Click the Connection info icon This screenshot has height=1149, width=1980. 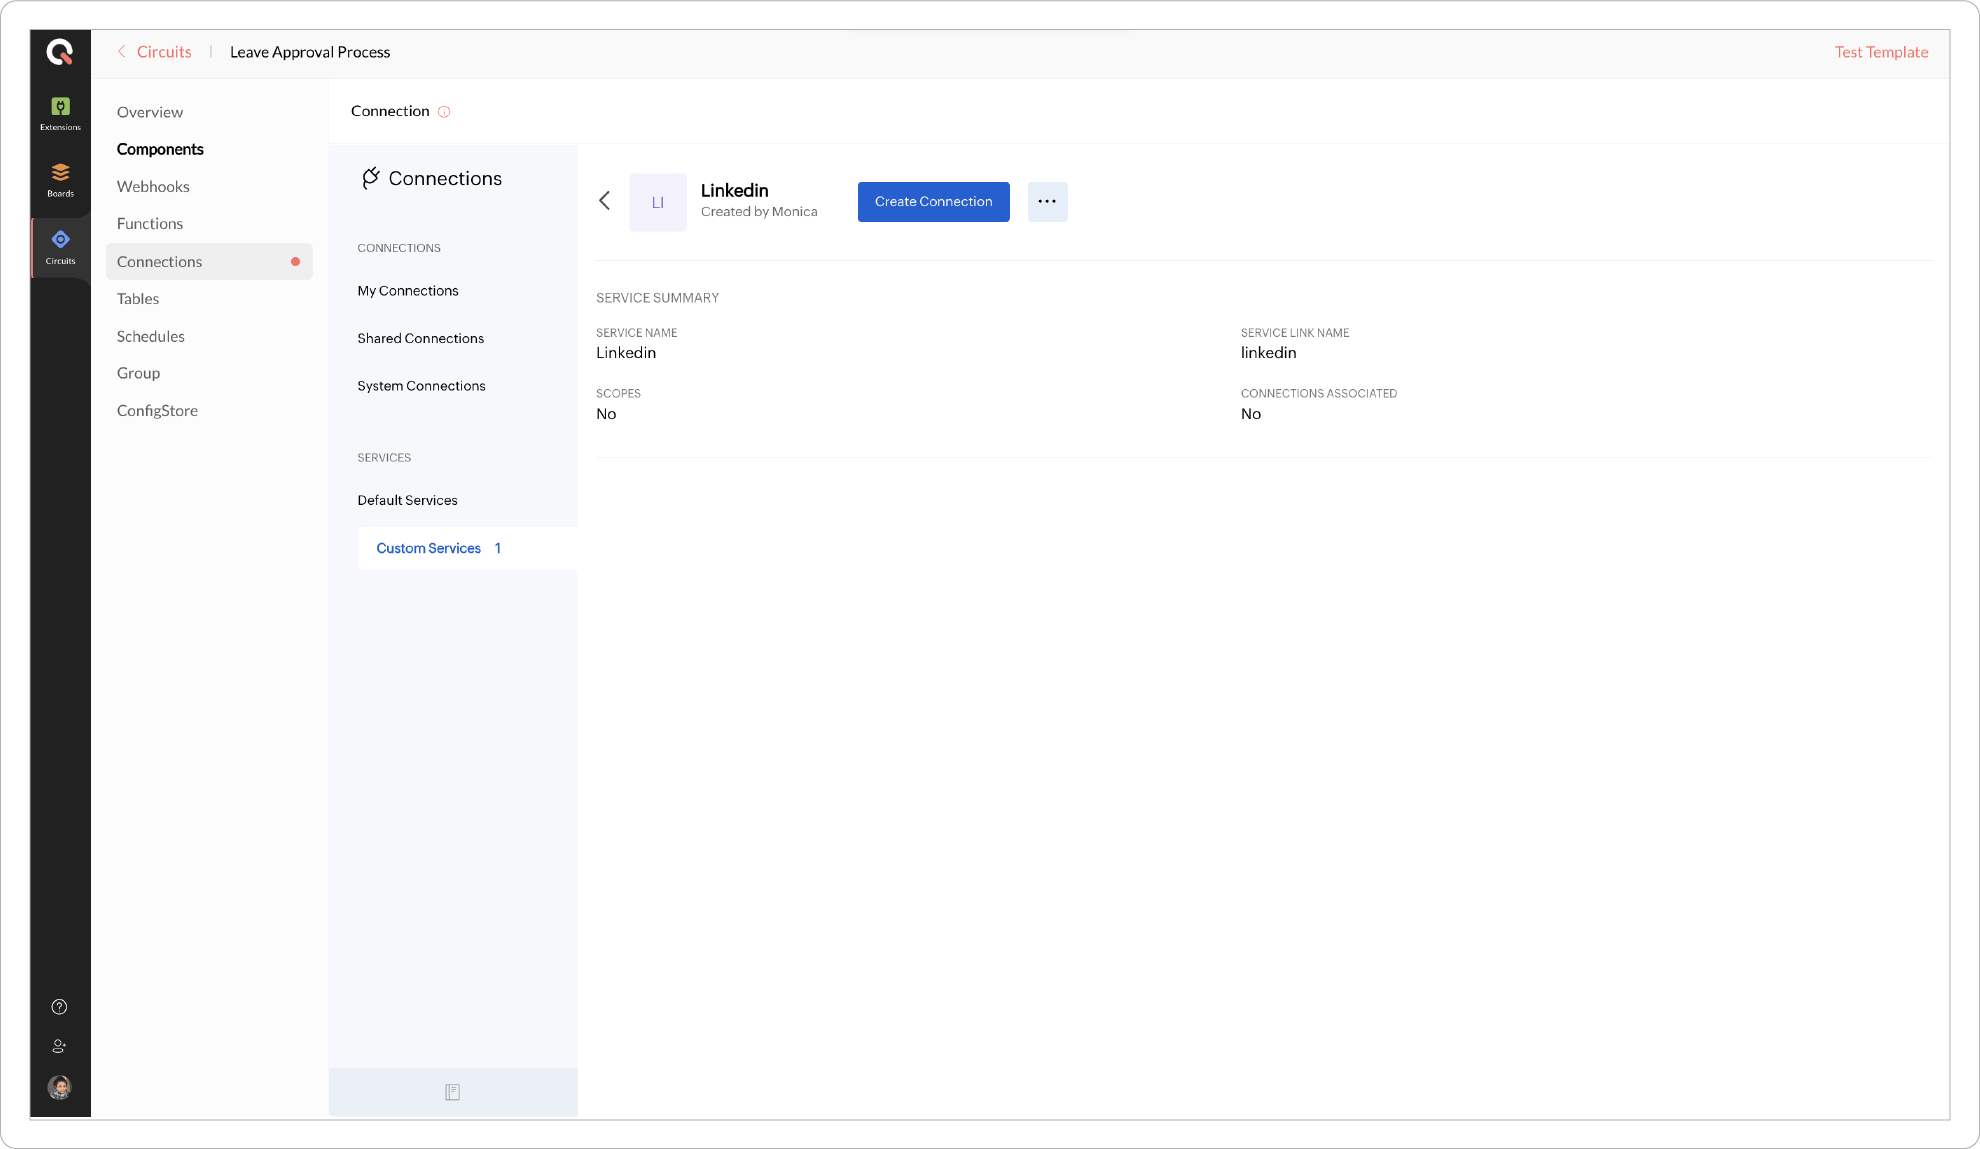444,112
